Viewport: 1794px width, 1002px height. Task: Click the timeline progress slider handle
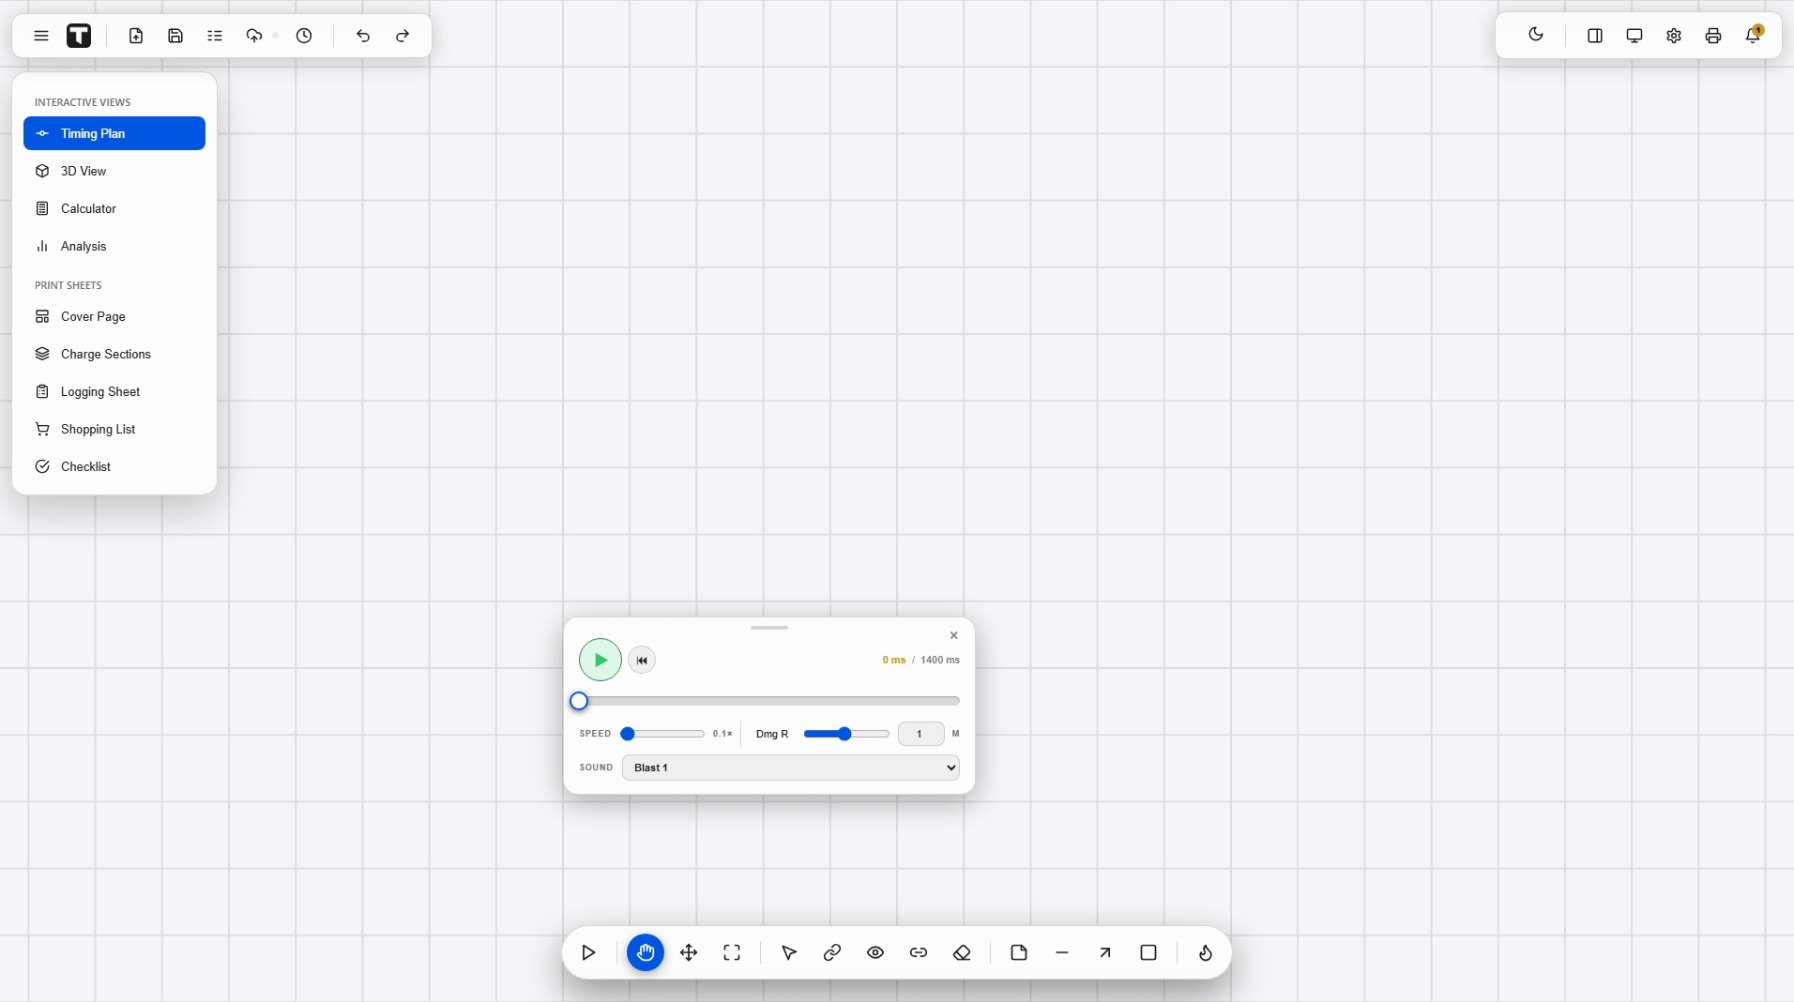pyautogui.click(x=579, y=701)
